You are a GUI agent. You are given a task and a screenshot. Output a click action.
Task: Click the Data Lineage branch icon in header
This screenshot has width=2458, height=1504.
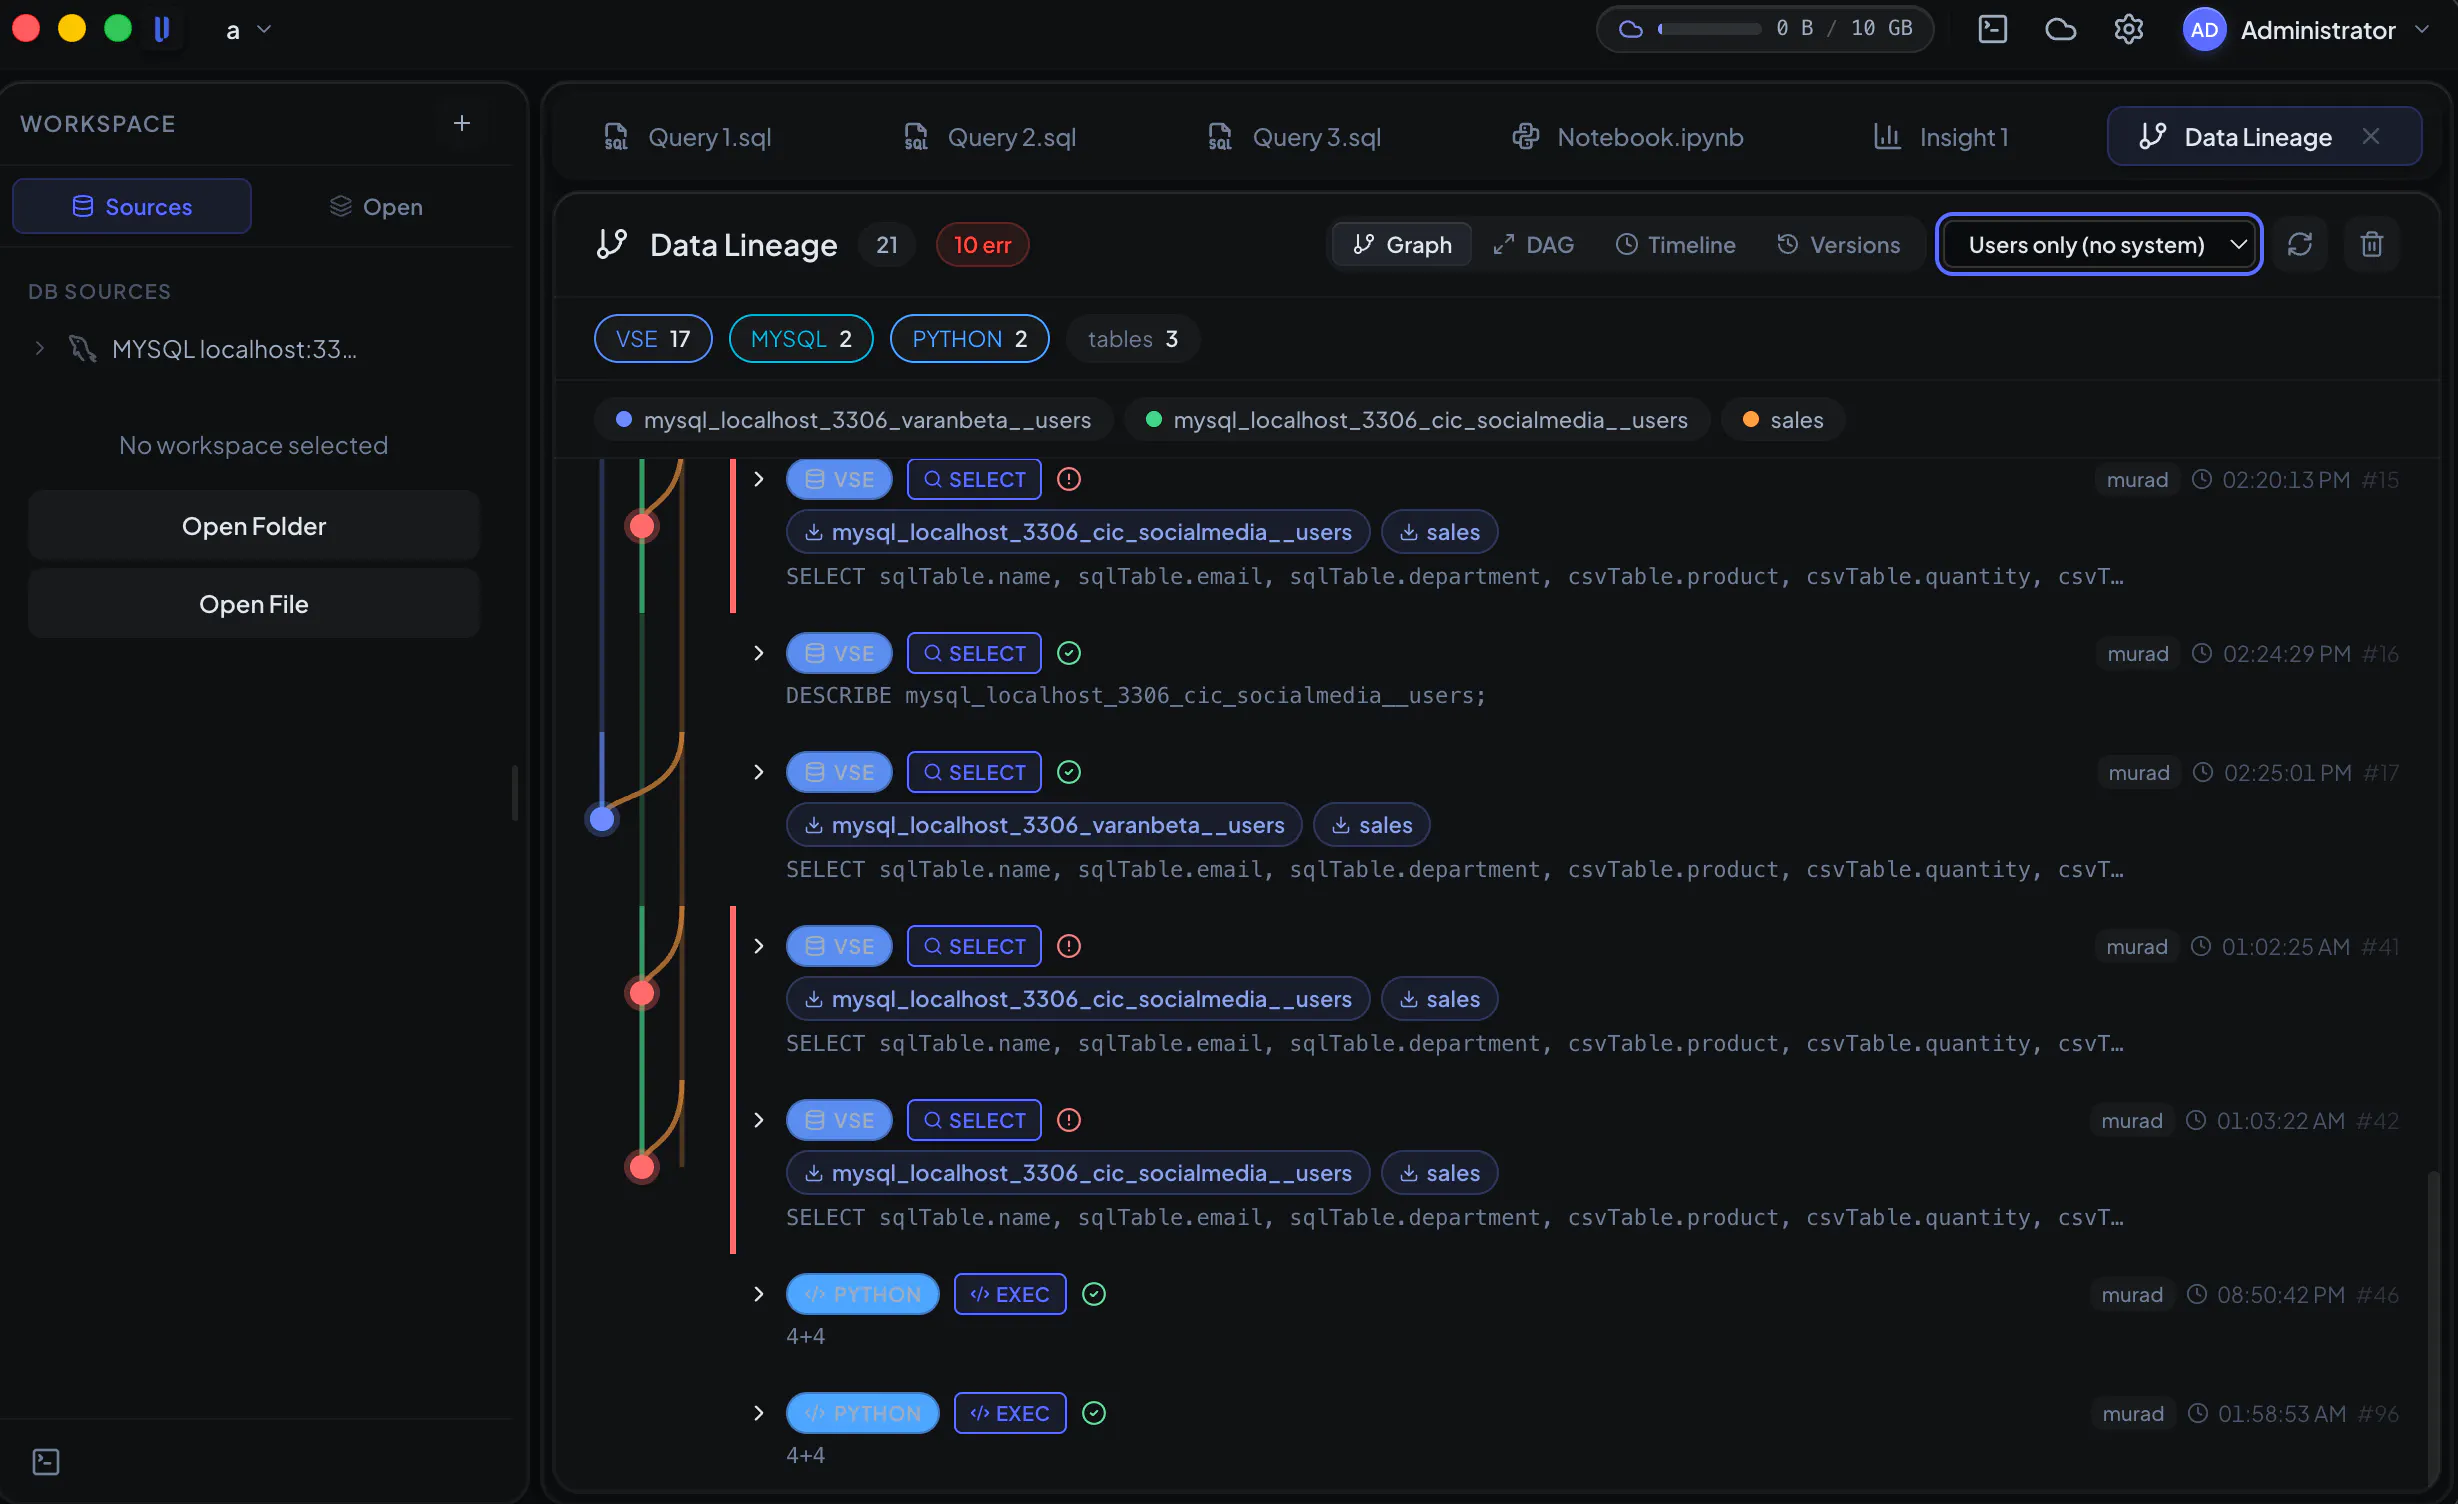[611, 244]
